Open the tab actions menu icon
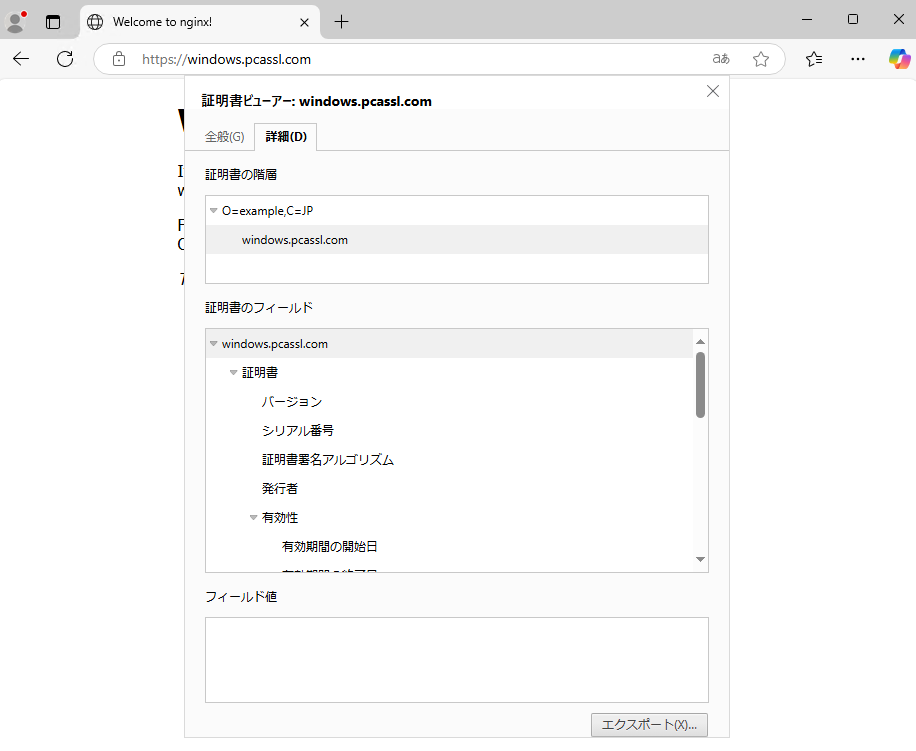 pyautogui.click(x=53, y=22)
